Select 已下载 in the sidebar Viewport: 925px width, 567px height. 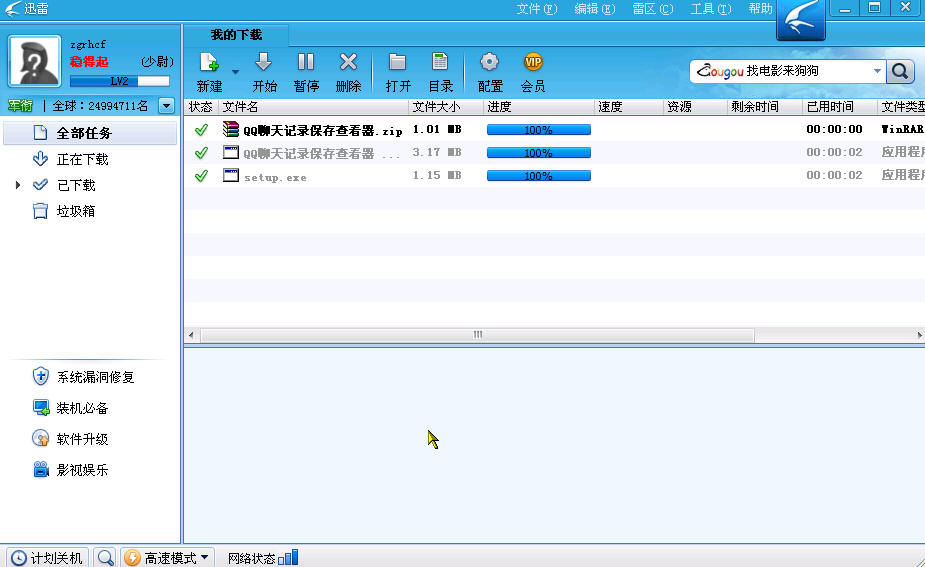pos(76,185)
